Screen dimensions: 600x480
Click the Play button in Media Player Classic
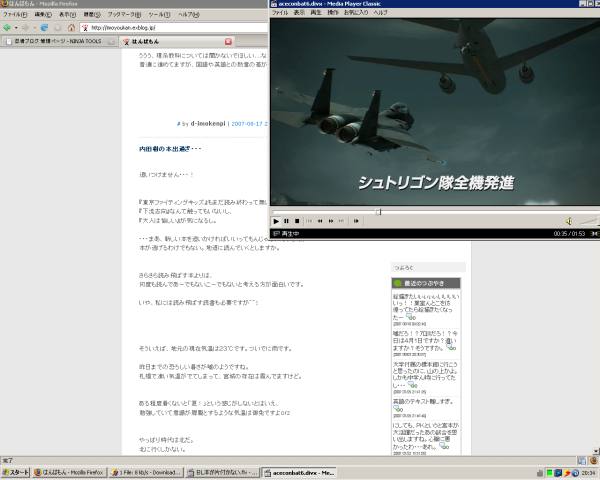click(276, 221)
